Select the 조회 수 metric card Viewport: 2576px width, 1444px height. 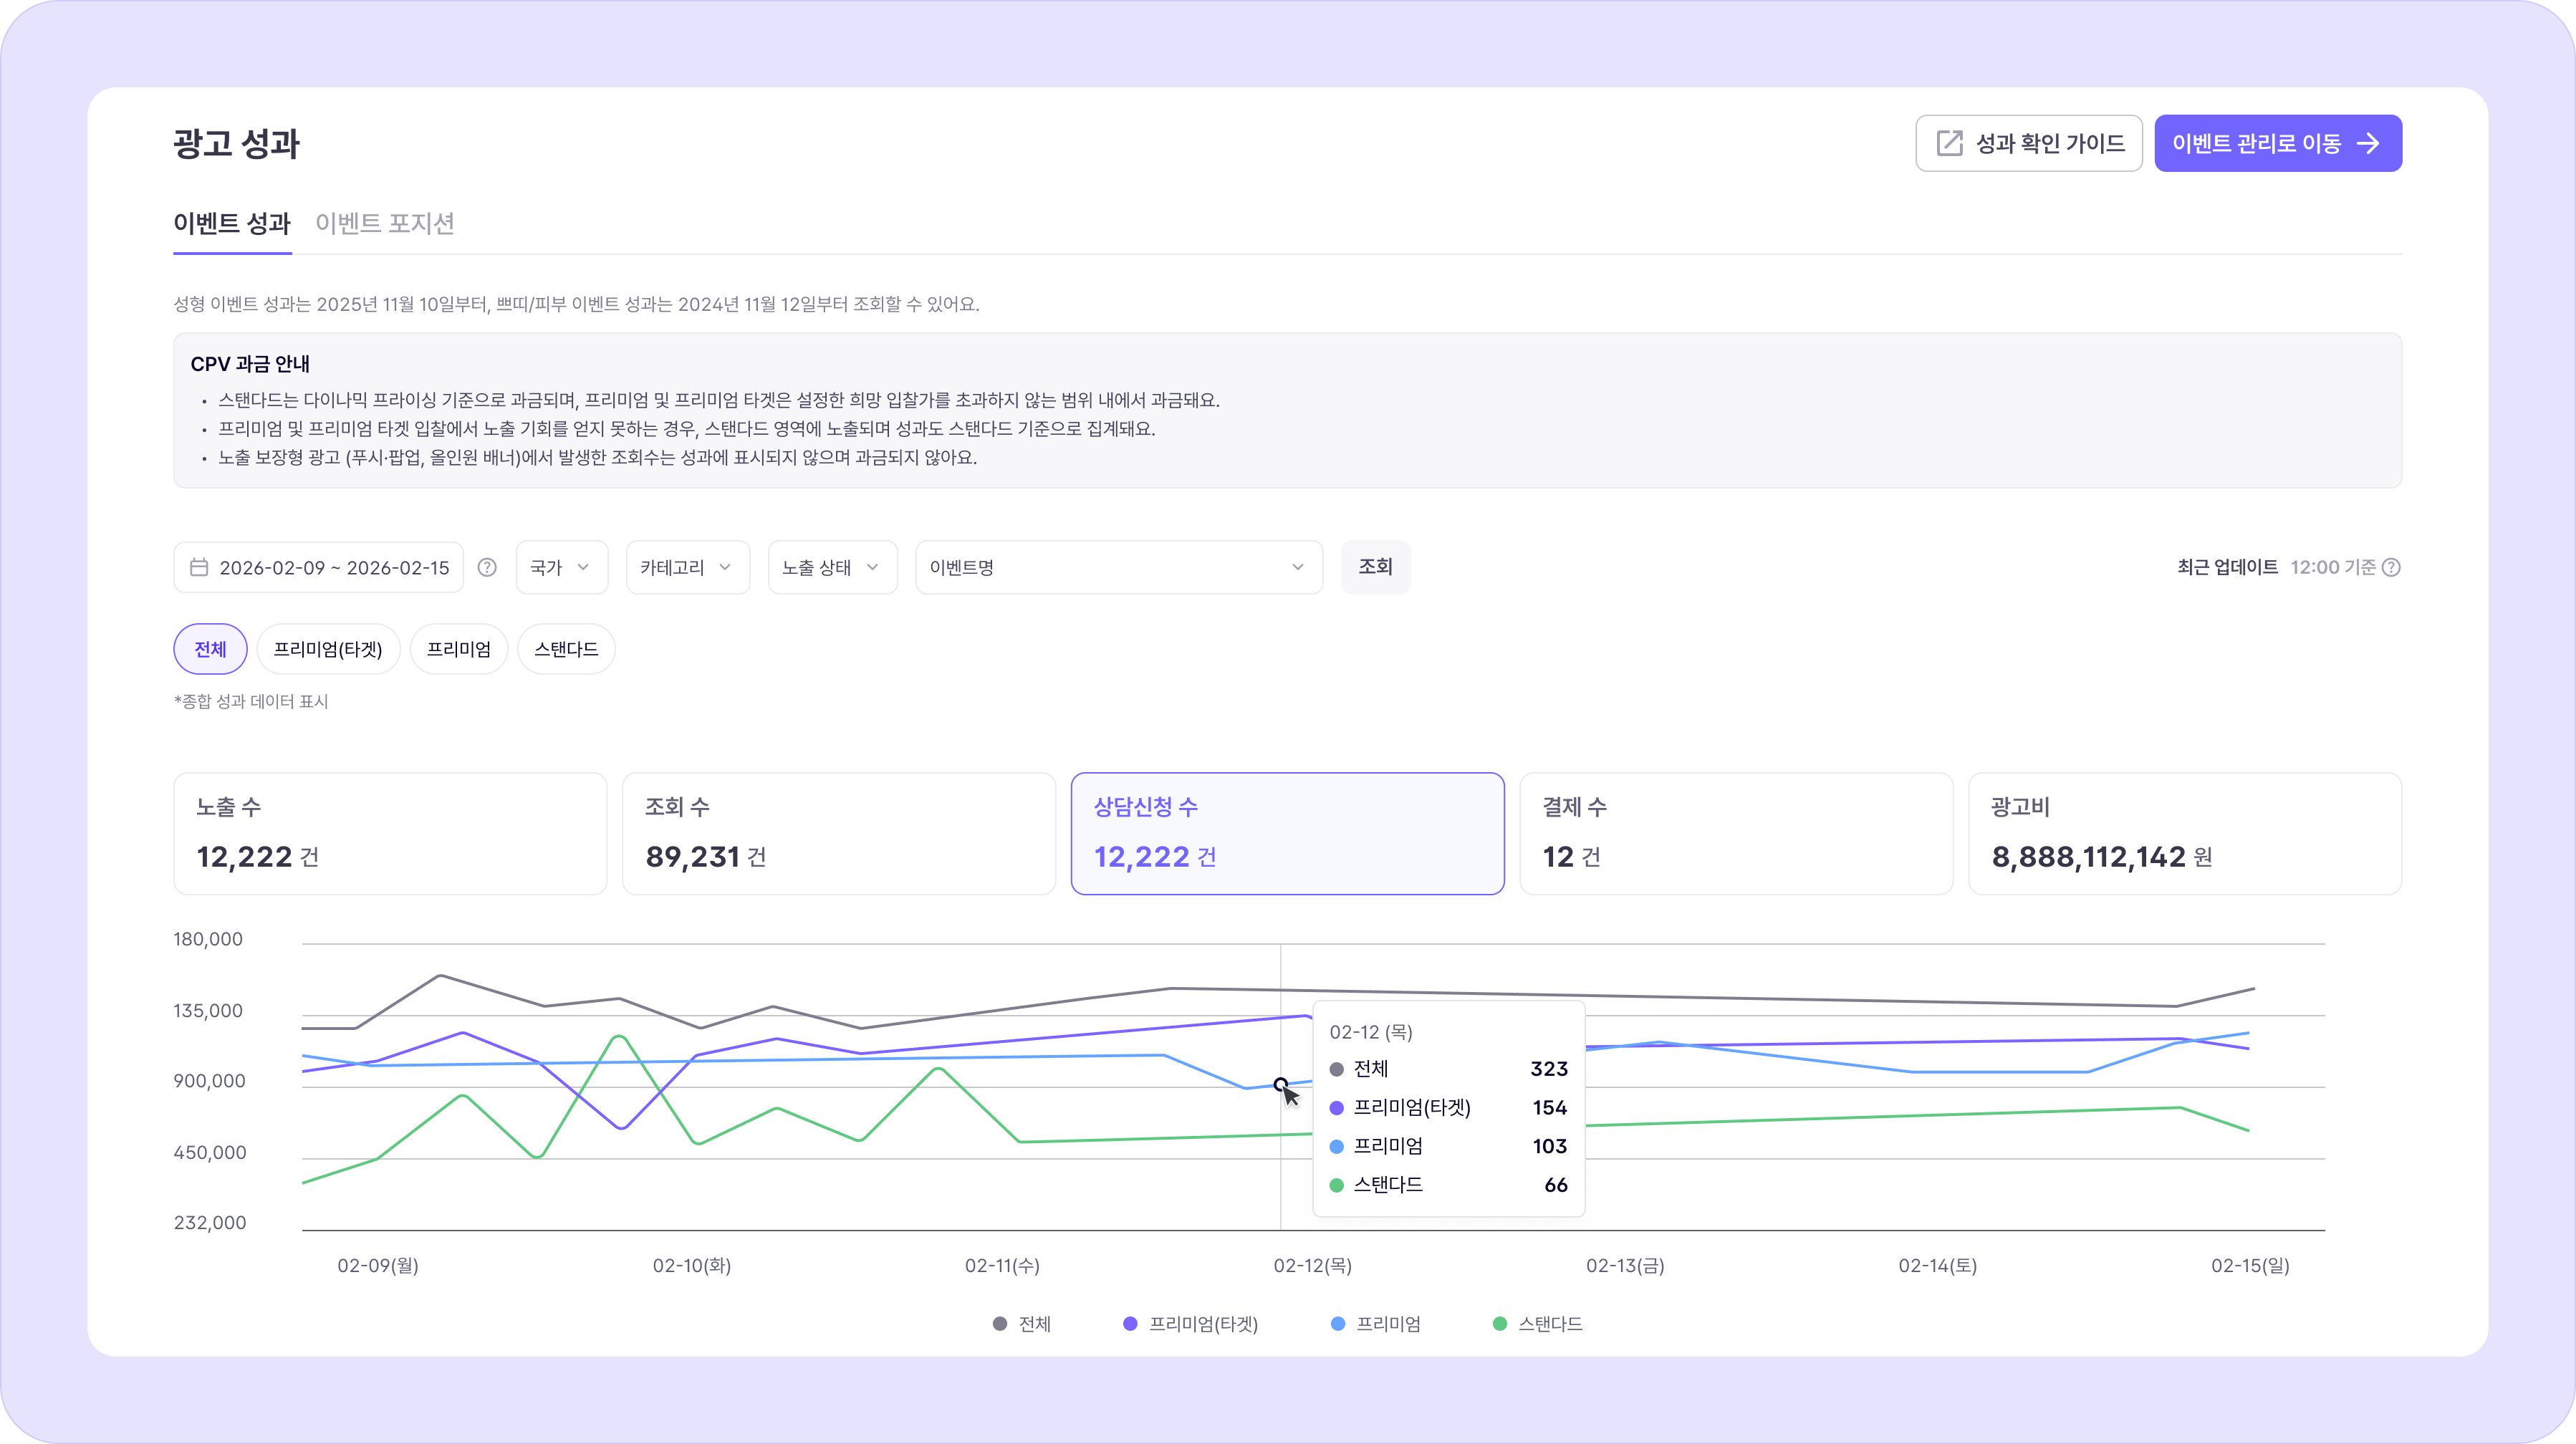click(839, 833)
